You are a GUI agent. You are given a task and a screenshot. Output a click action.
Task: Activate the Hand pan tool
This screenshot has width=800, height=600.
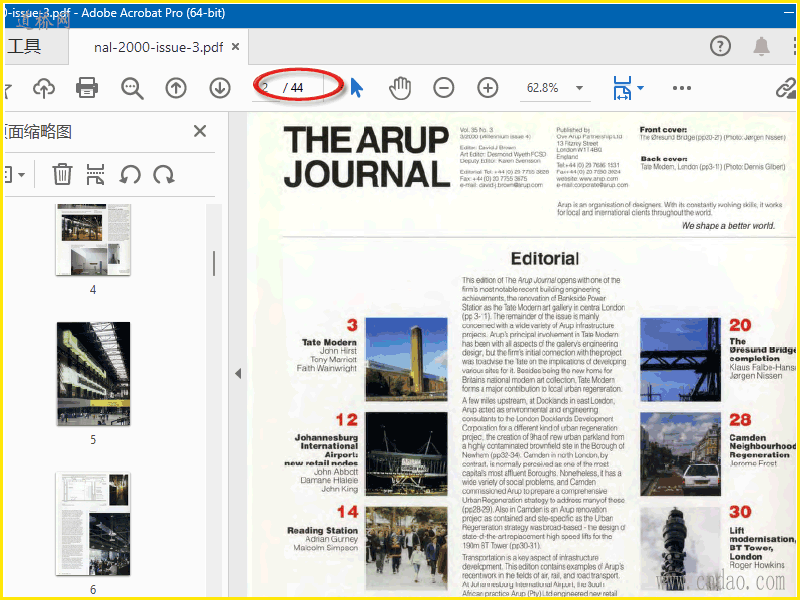coord(400,88)
